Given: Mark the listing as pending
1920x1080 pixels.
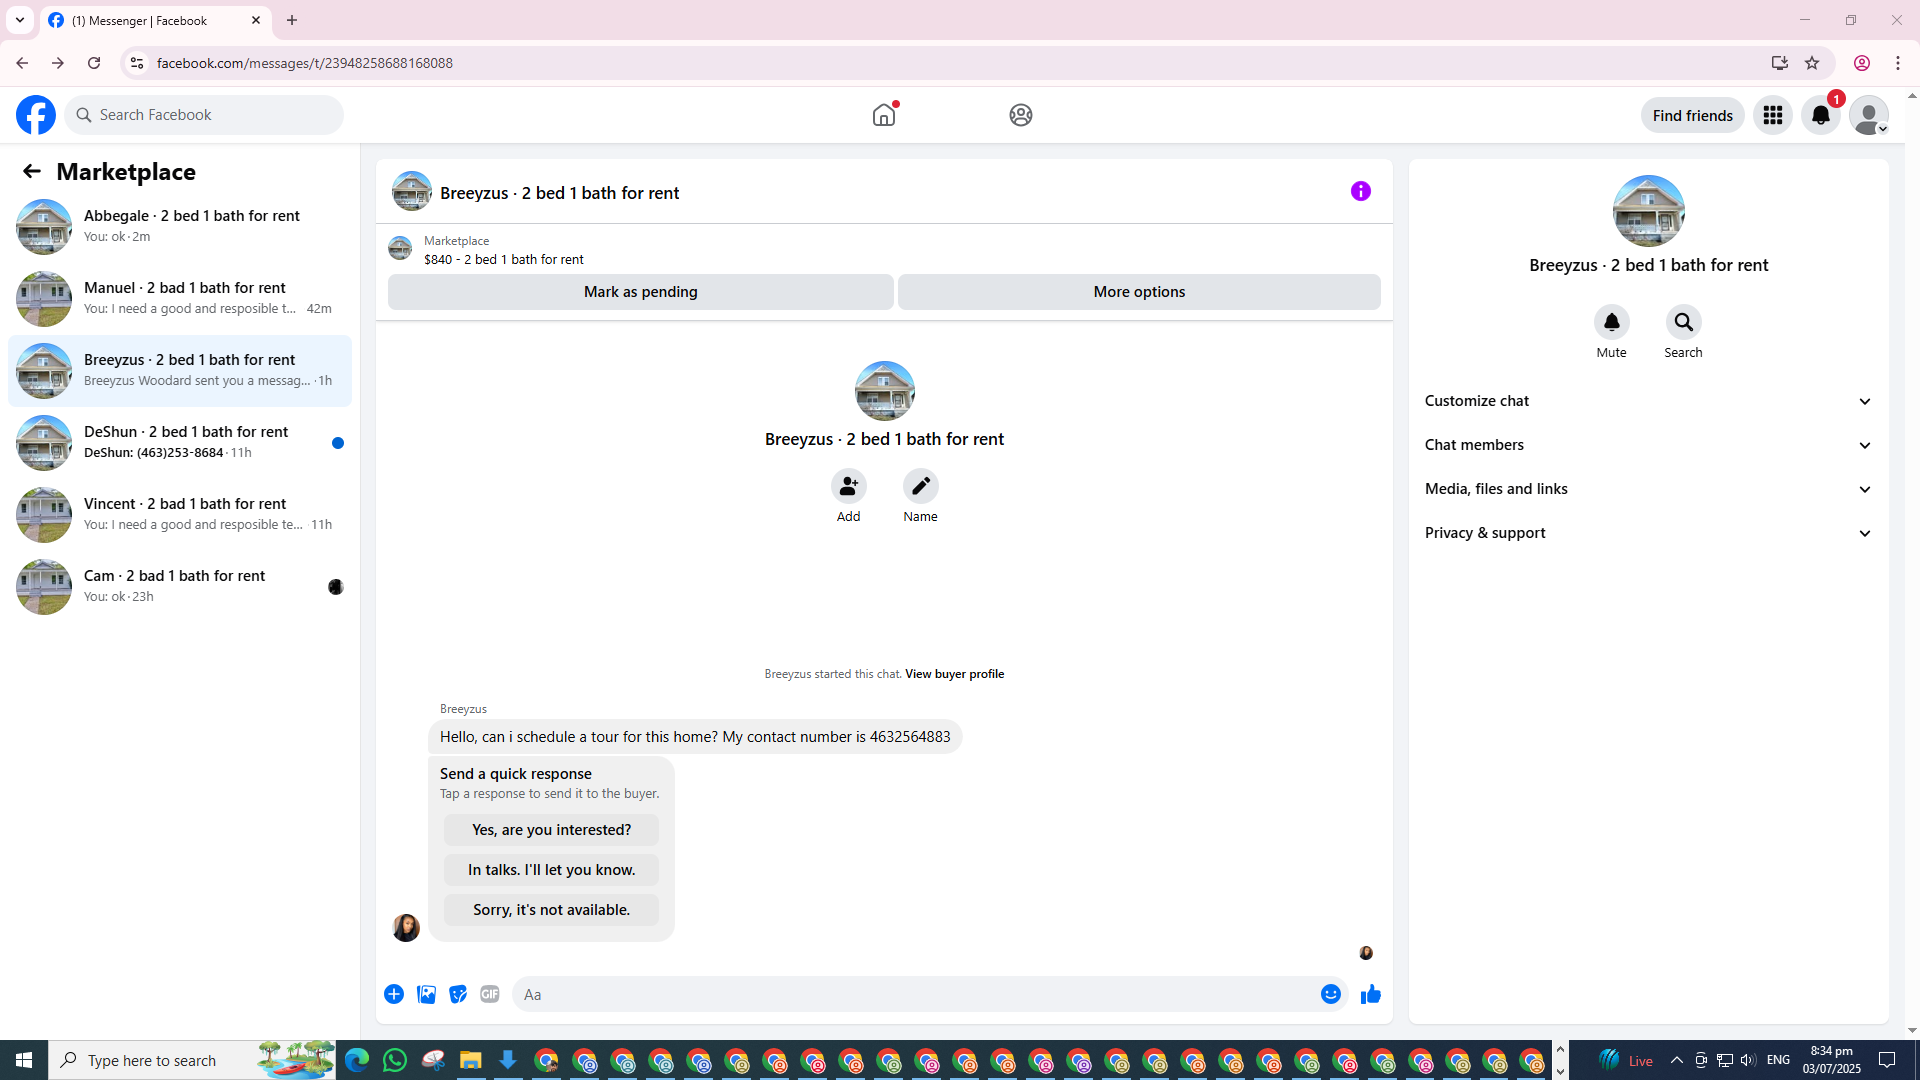Looking at the screenshot, I should 640,292.
